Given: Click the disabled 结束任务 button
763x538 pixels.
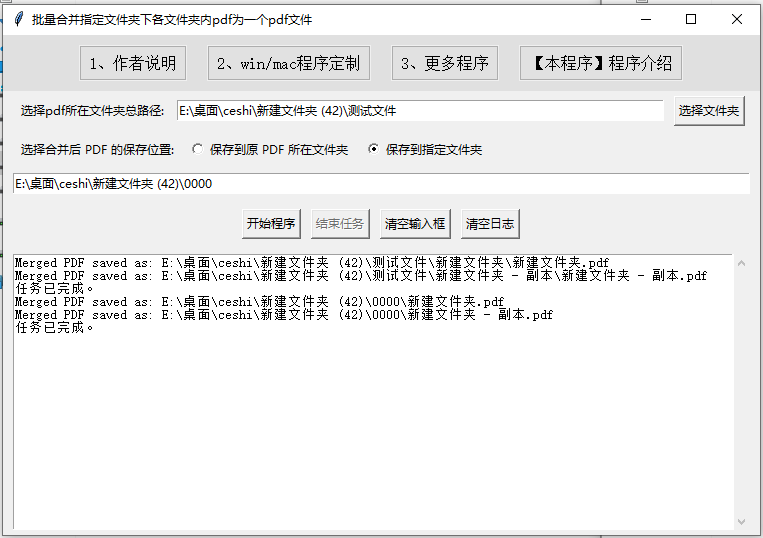Looking at the screenshot, I should click(340, 224).
